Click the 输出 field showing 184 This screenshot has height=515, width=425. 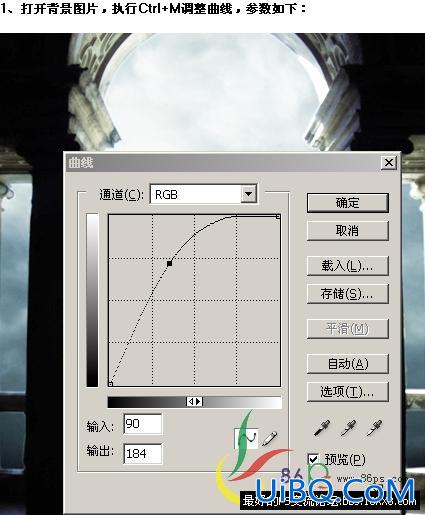(143, 453)
